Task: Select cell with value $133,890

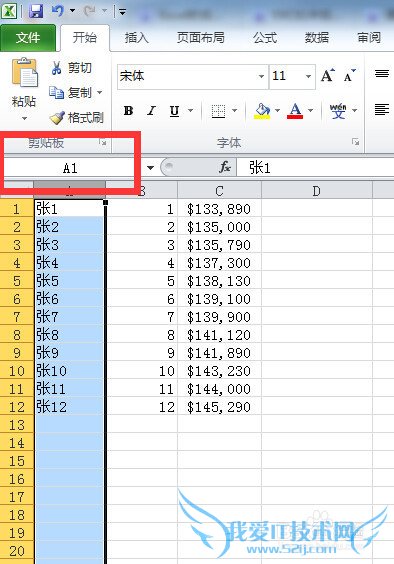Action: [x=219, y=209]
